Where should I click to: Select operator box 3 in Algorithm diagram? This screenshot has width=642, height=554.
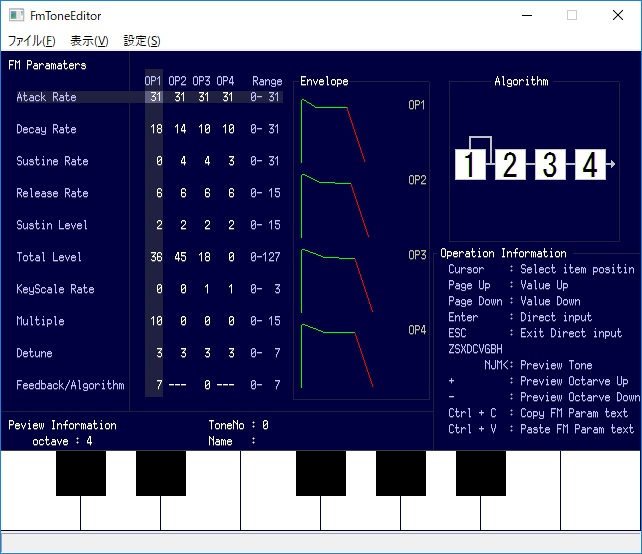[550, 164]
